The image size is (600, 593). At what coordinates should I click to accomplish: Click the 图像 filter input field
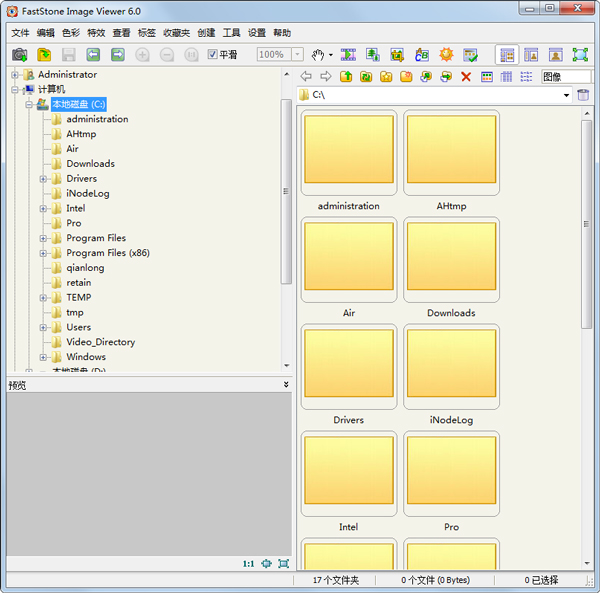(x=566, y=77)
